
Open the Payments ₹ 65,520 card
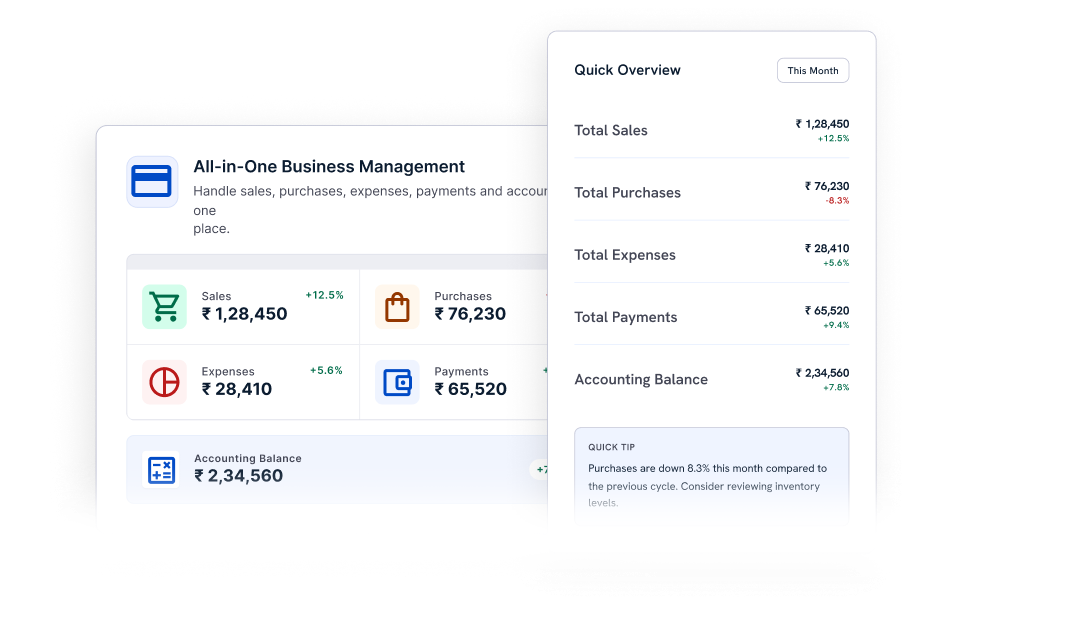tap(454, 382)
